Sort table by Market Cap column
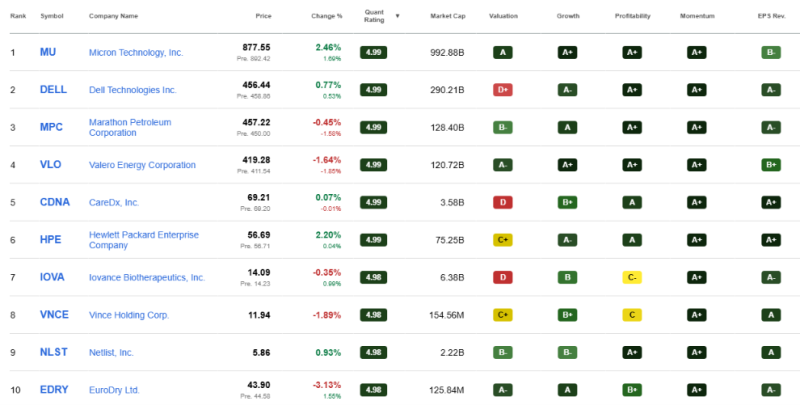The width and height of the screenshot is (800, 405). tap(447, 16)
